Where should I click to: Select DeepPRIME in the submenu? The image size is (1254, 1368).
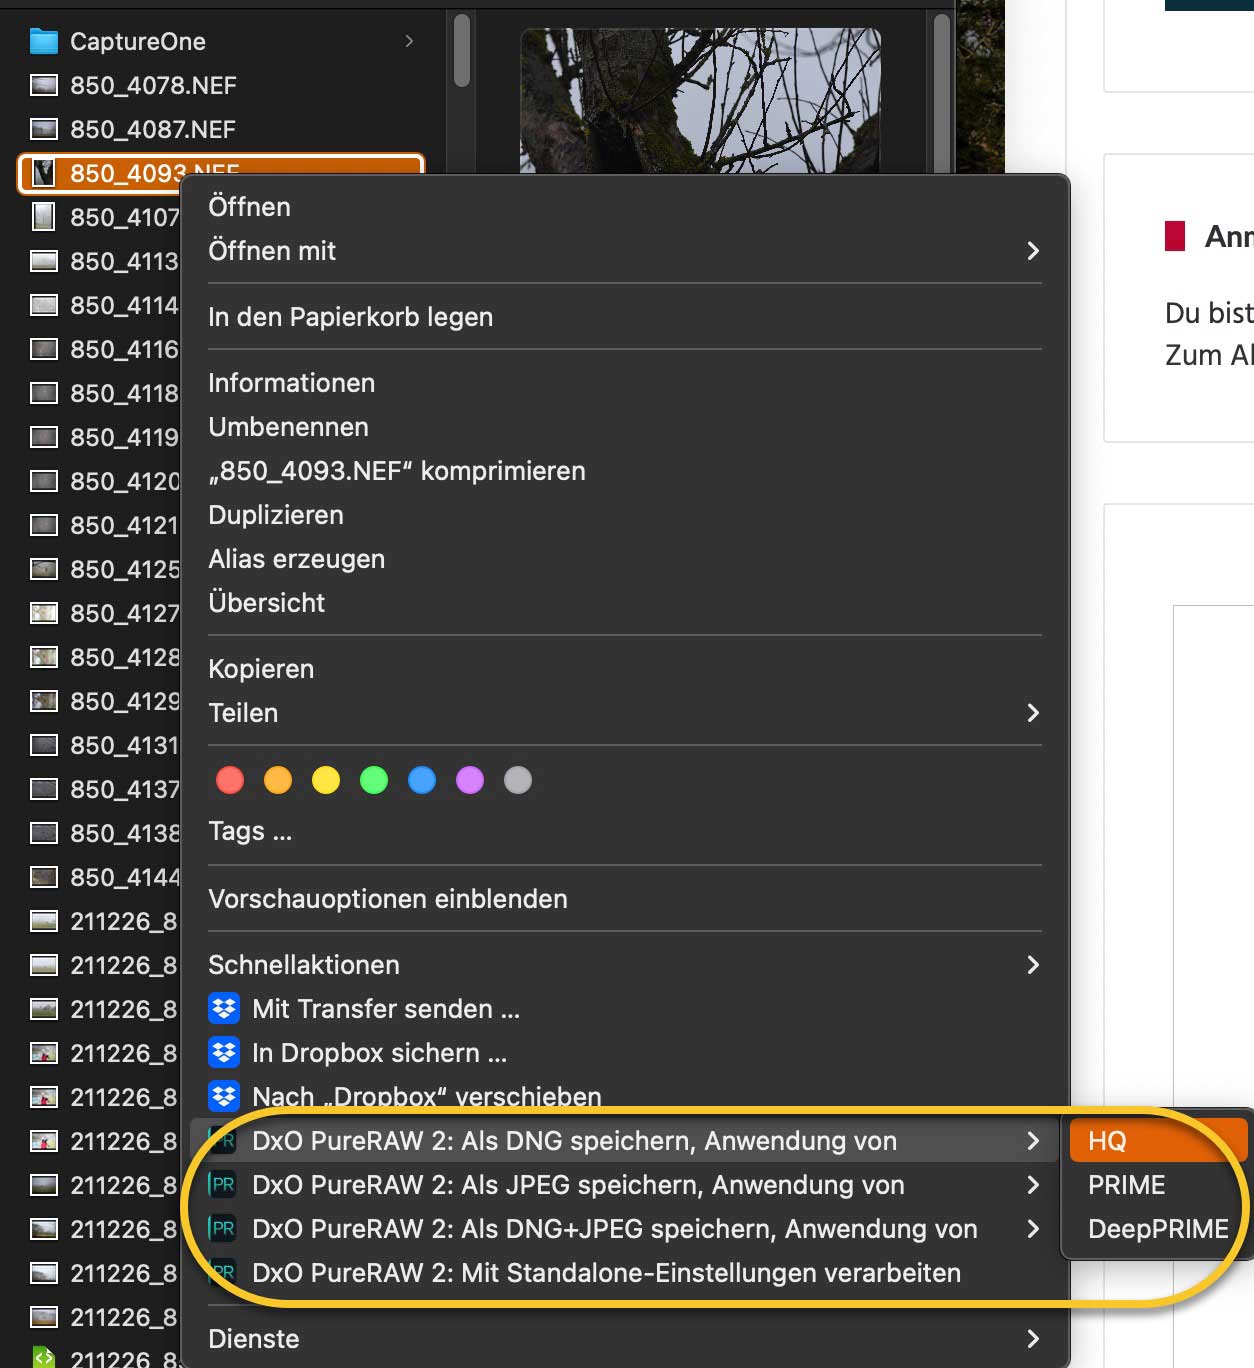coord(1158,1229)
